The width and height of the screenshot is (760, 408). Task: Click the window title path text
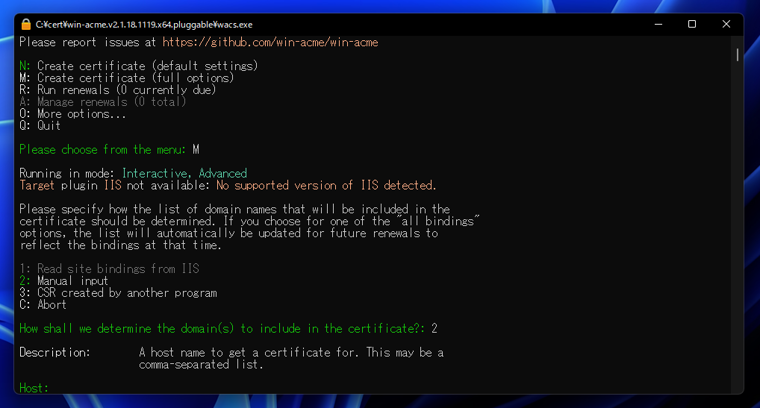pyautogui.click(x=144, y=24)
